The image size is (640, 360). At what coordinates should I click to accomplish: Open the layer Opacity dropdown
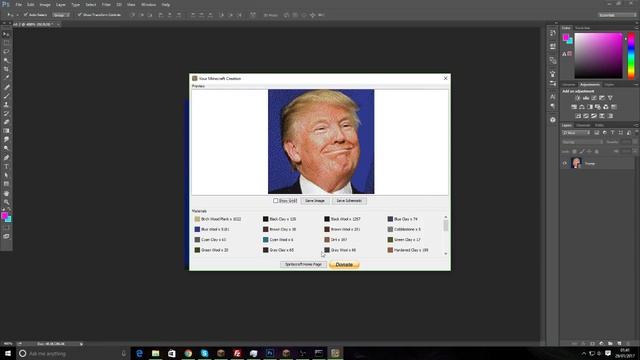[635, 142]
